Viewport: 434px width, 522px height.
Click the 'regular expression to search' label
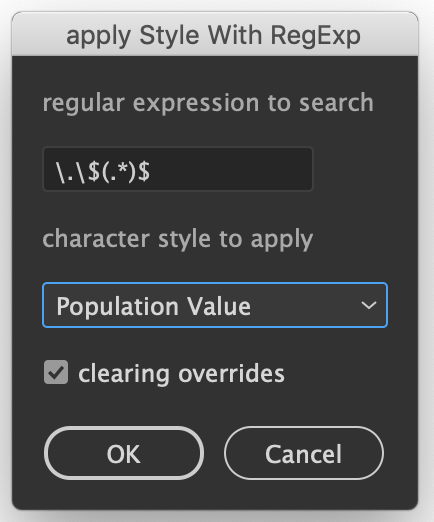coord(208,103)
